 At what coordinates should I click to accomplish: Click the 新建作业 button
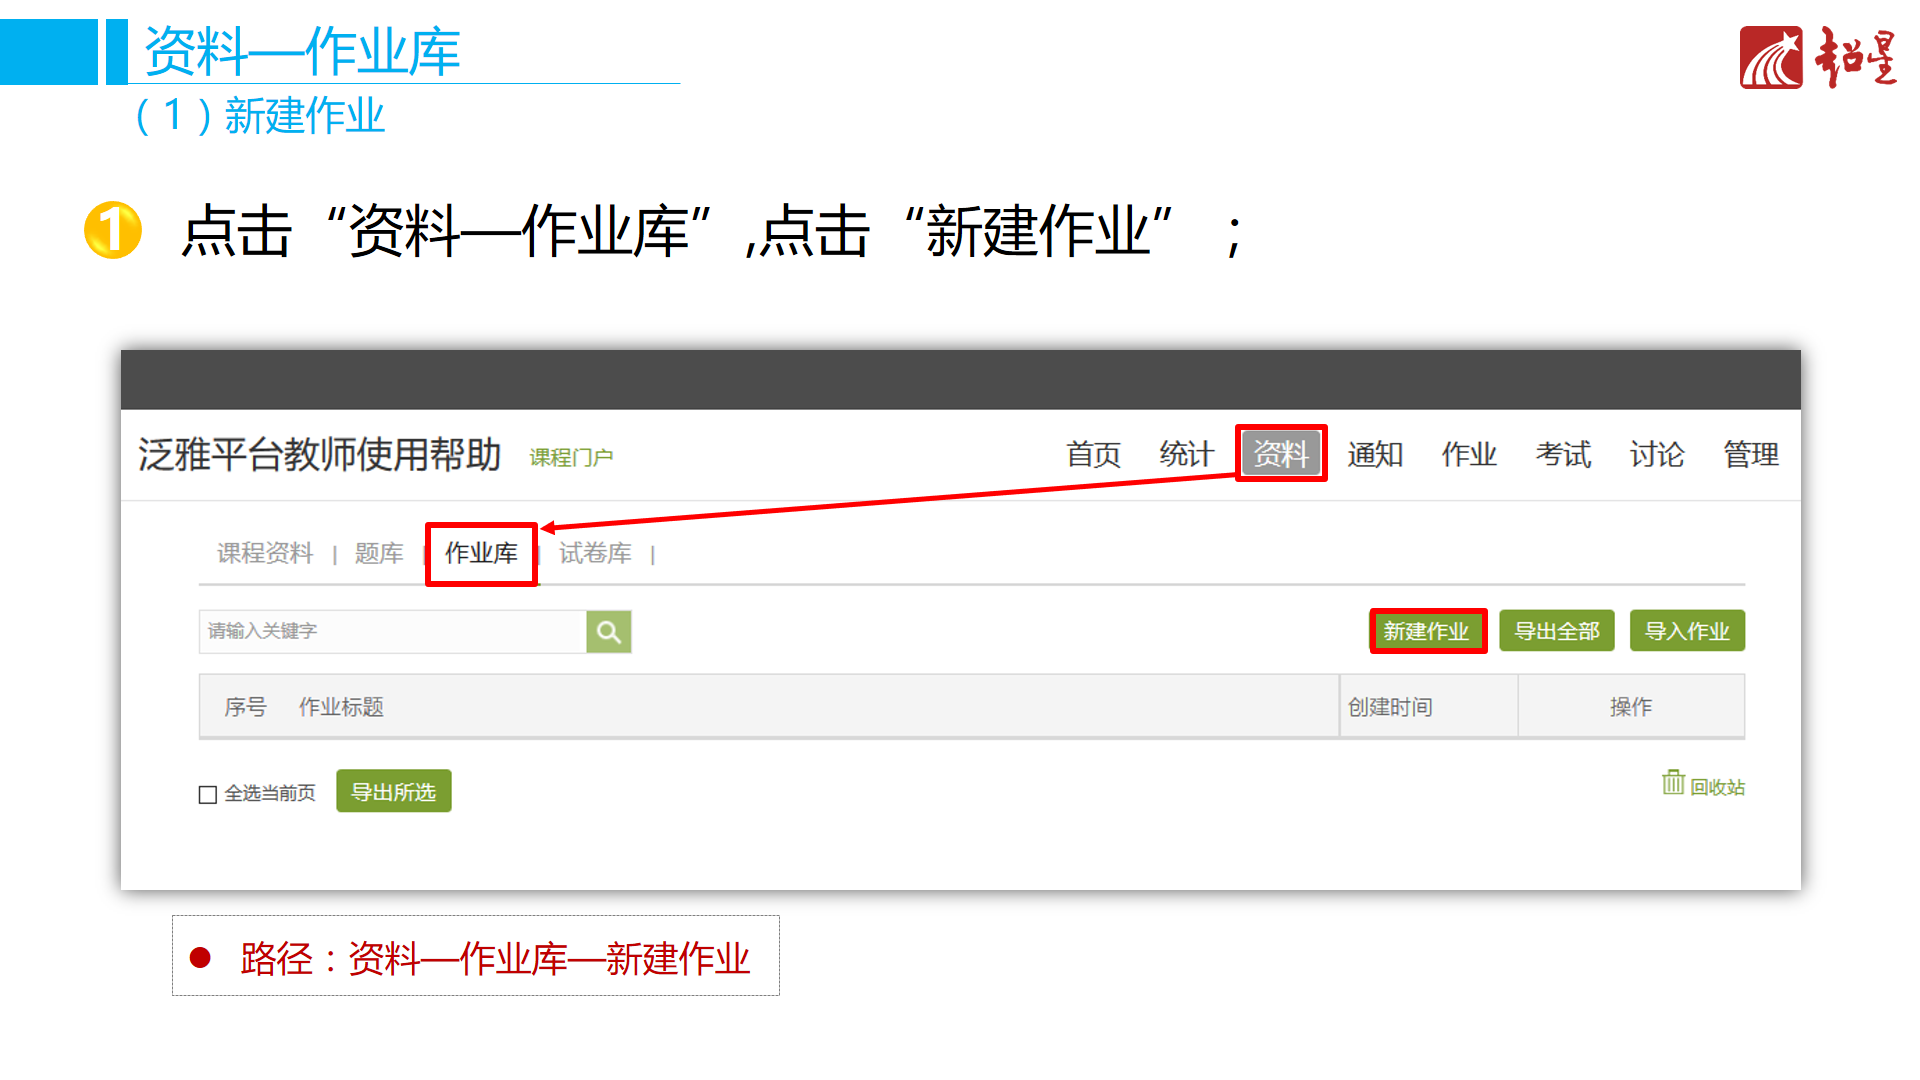(1427, 631)
